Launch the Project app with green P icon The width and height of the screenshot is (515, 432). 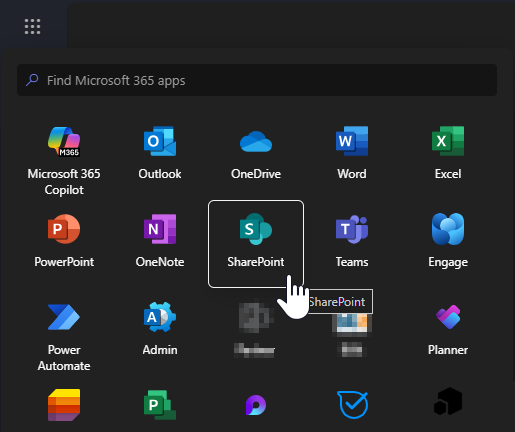click(160, 405)
